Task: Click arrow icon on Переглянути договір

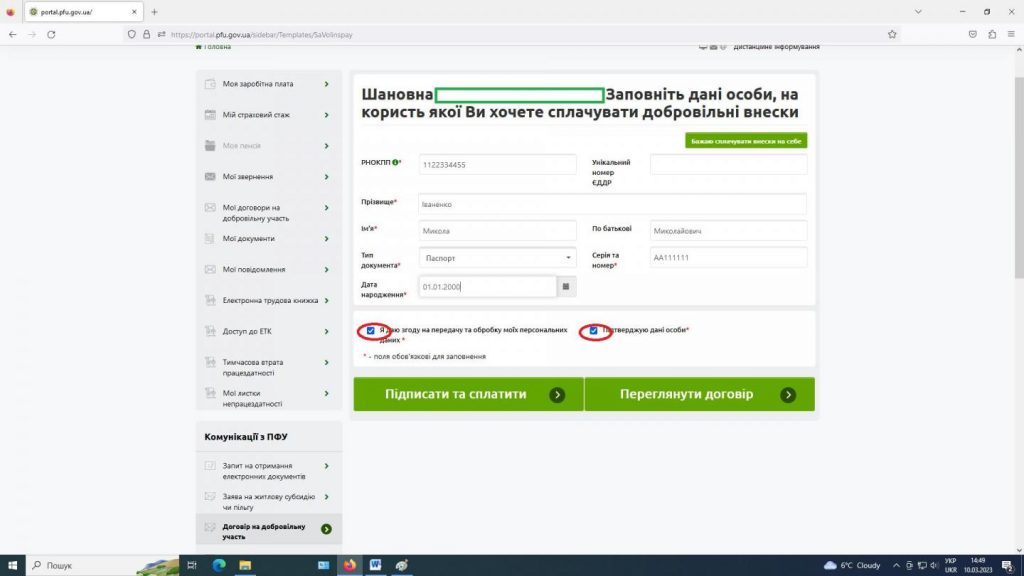Action: [788, 394]
